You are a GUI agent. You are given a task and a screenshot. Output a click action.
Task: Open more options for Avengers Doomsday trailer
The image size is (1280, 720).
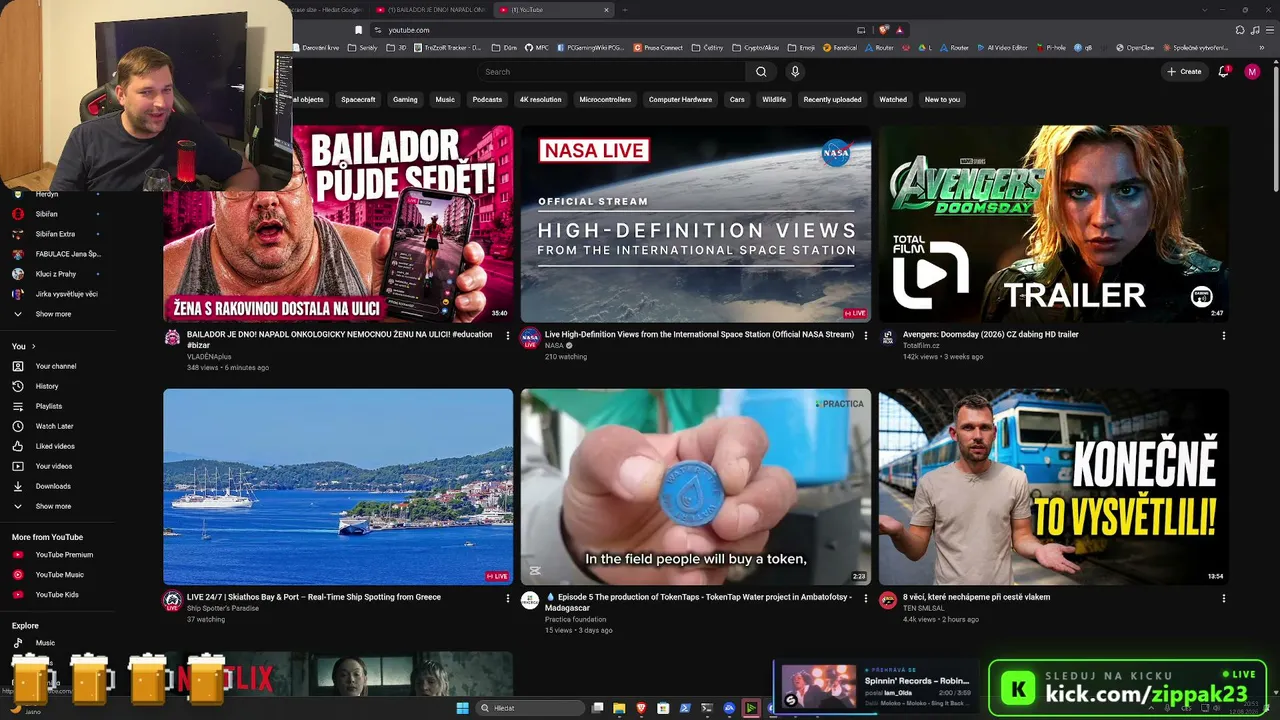1223,335
